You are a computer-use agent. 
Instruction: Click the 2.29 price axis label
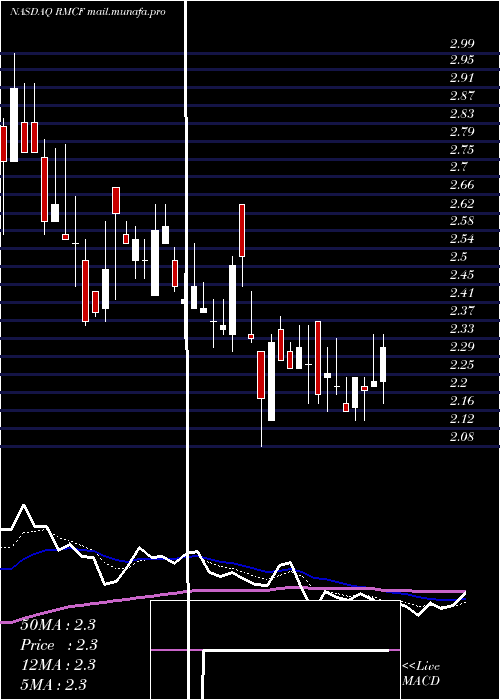[x=462, y=346]
